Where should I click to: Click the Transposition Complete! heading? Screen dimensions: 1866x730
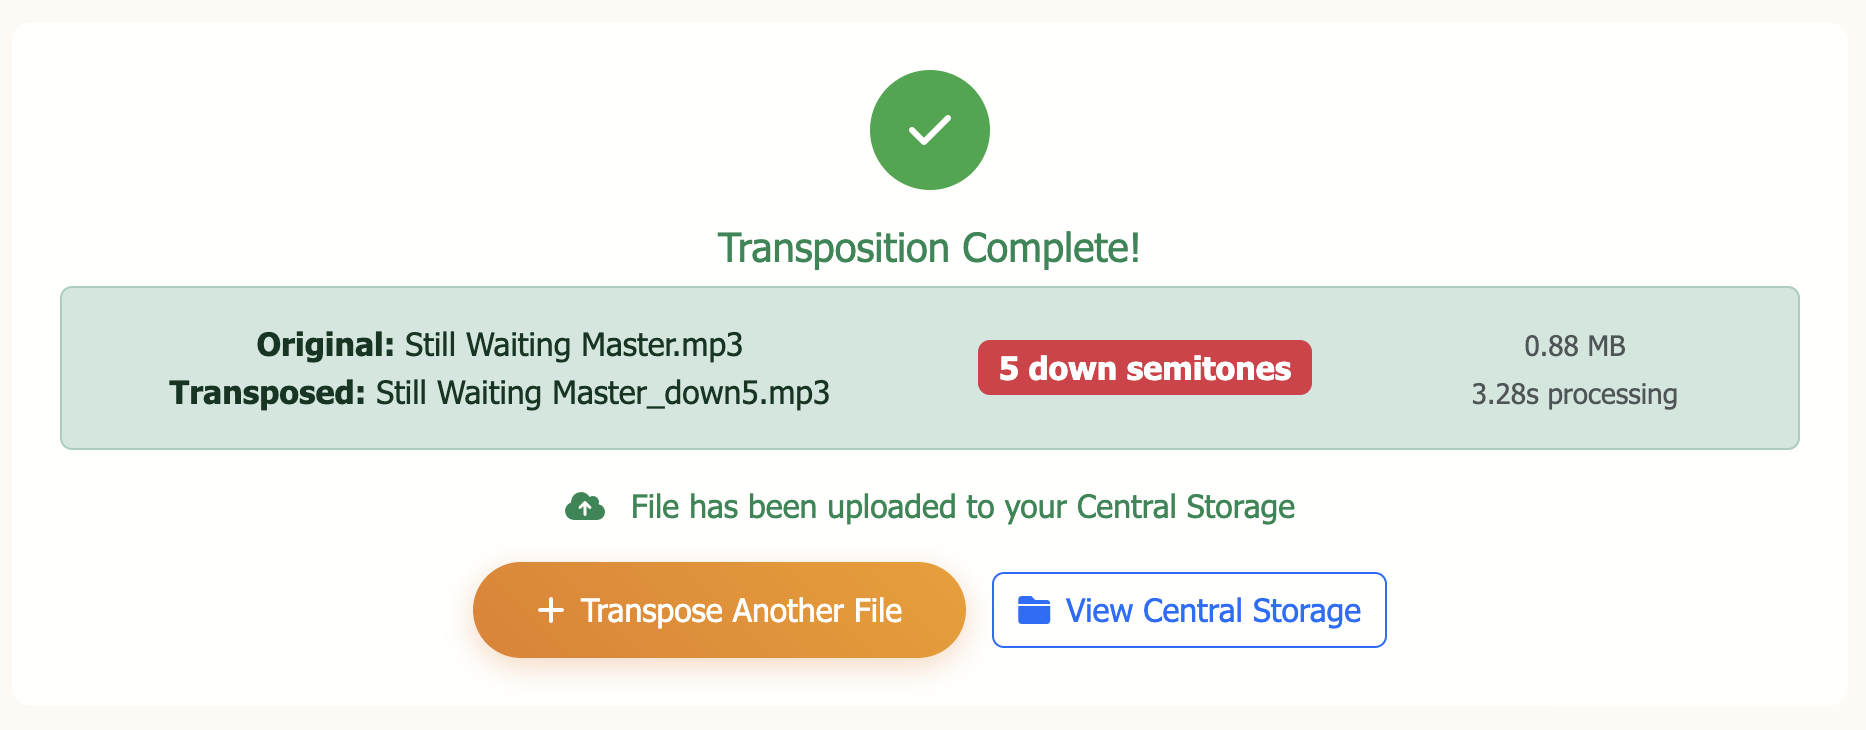pyautogui.click(x=929, y=248)
